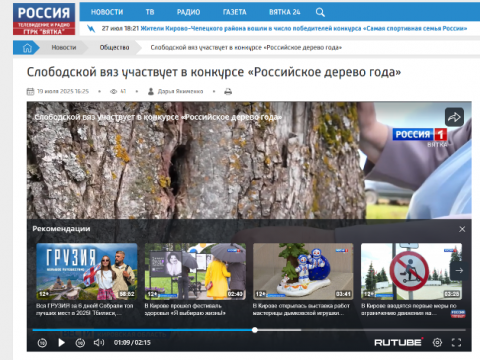Share the video with the arrow icon
The width and height of the screenshot is (480, 360).
(x=454, y=117)
